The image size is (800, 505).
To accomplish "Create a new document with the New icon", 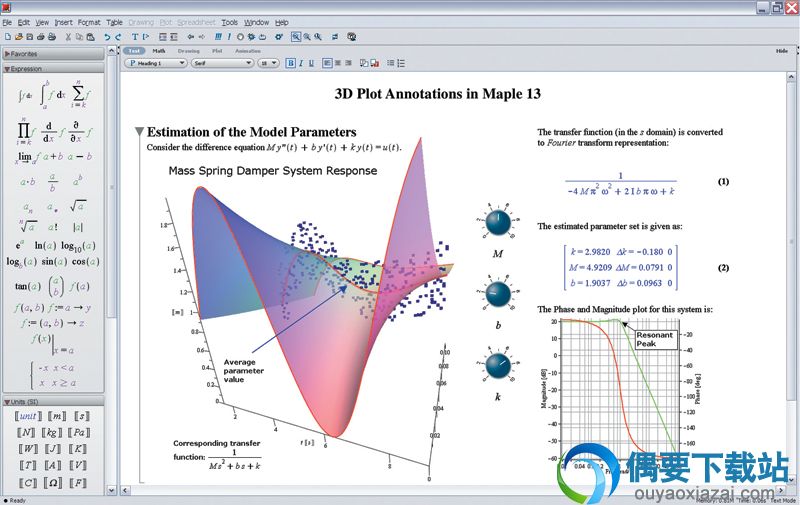I will [8, 37].
